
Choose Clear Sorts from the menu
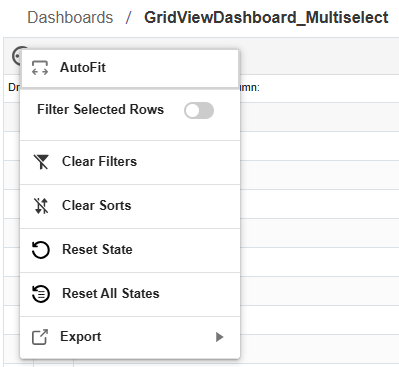click(x=130, y=206)
